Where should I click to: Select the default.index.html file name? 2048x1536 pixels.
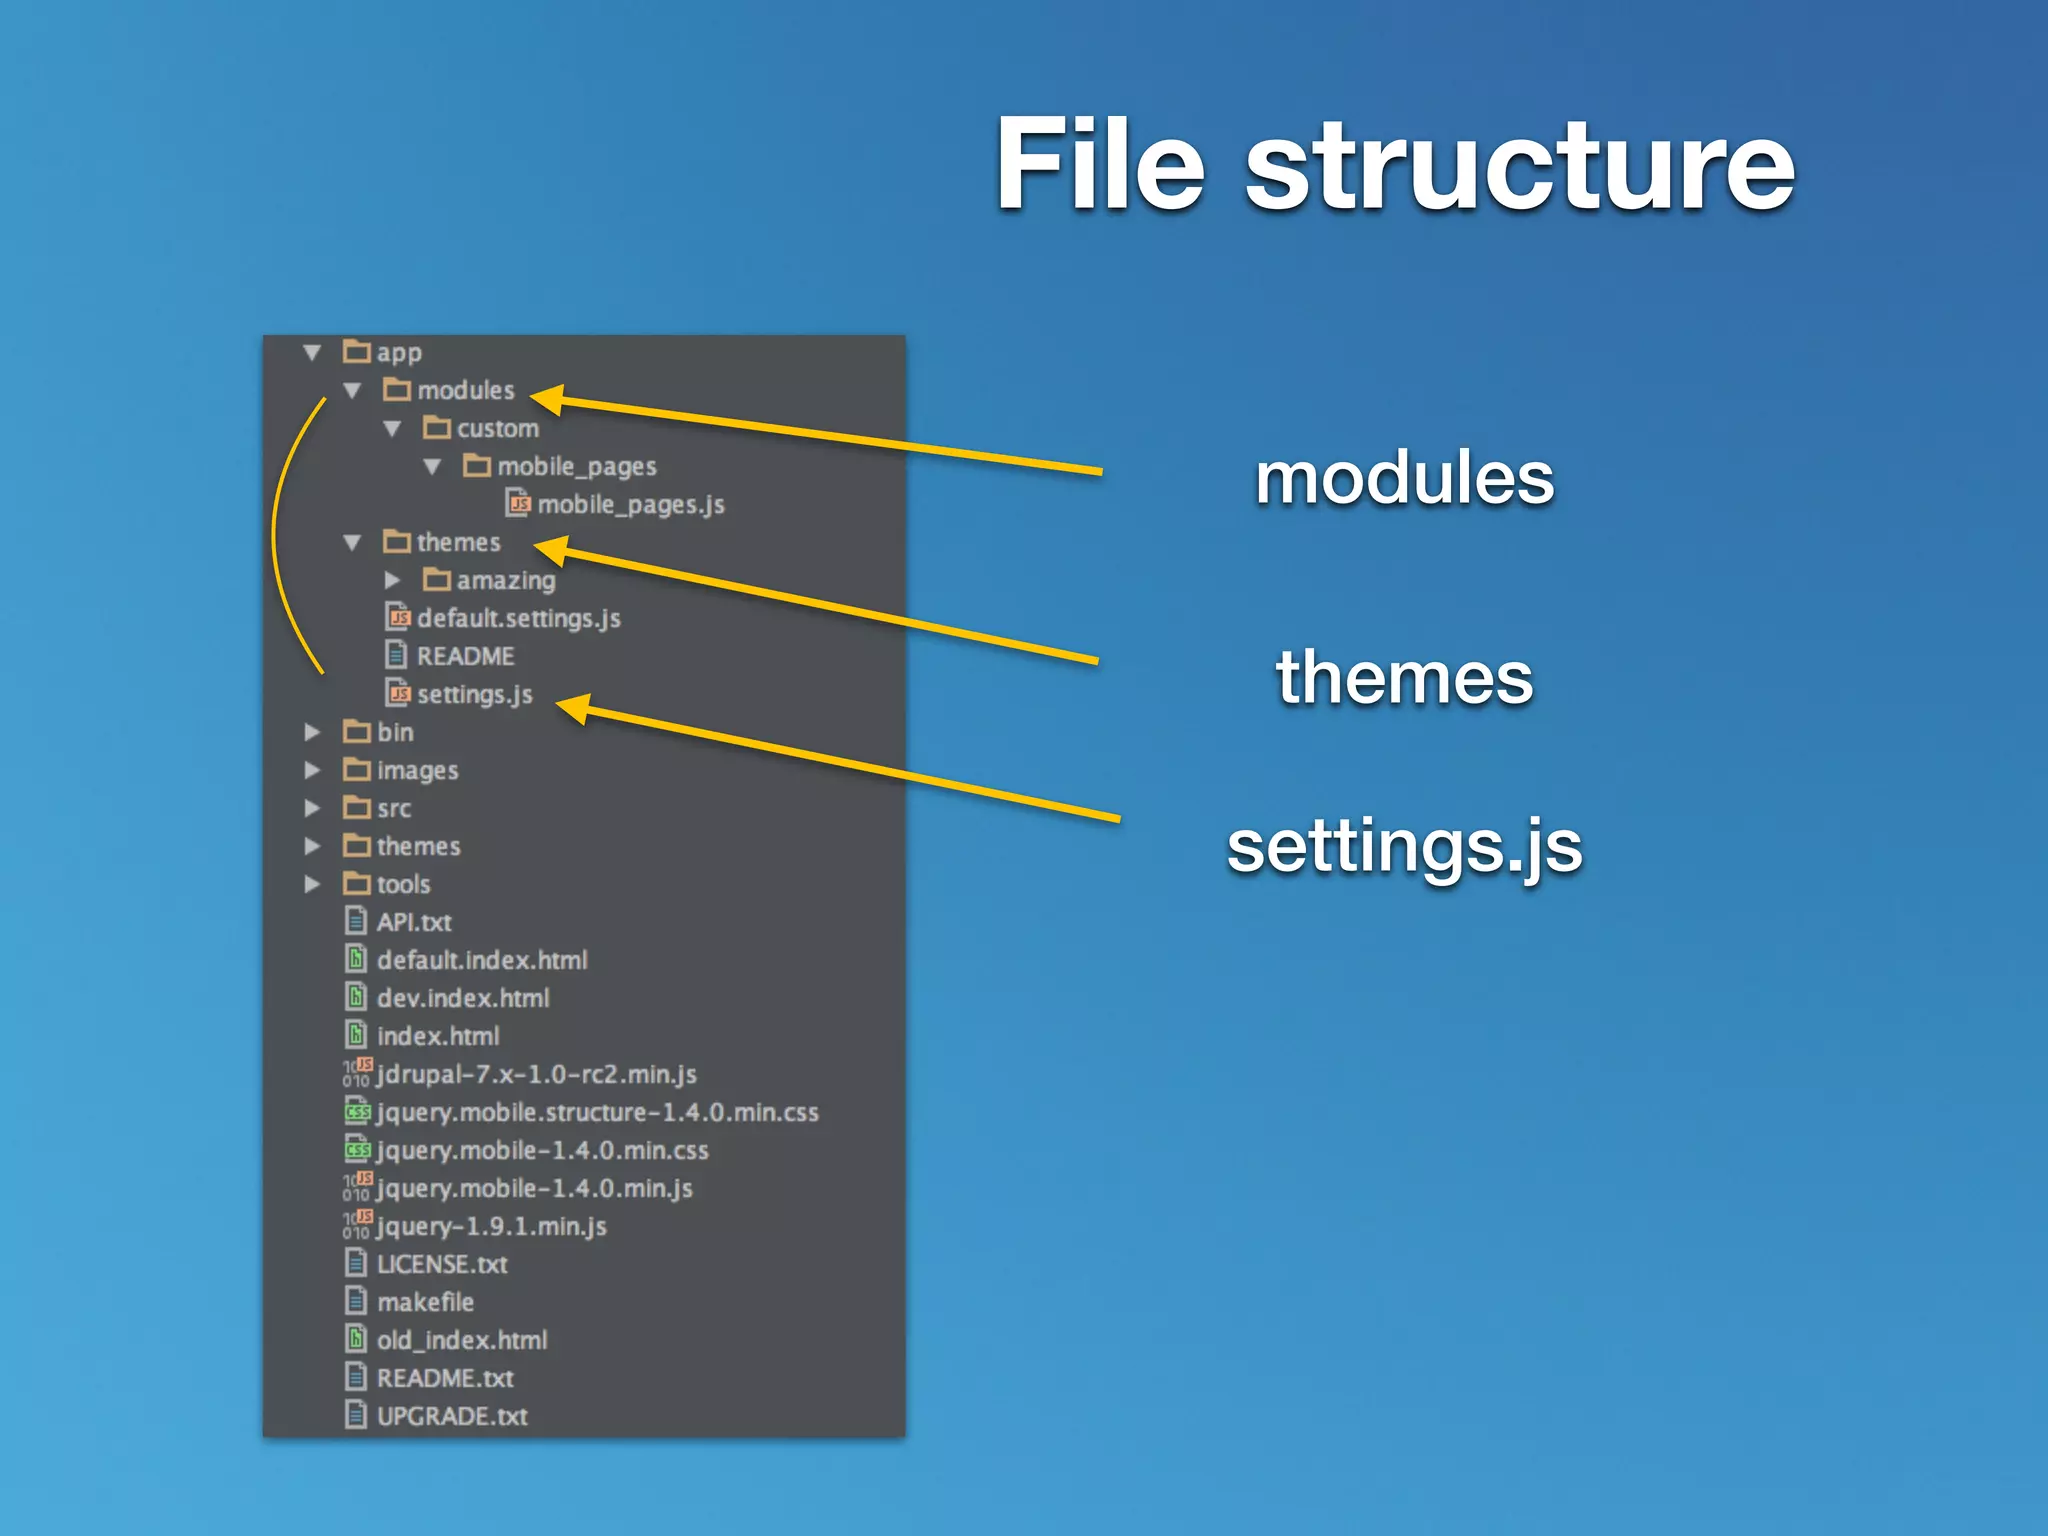tap(482, 960)
